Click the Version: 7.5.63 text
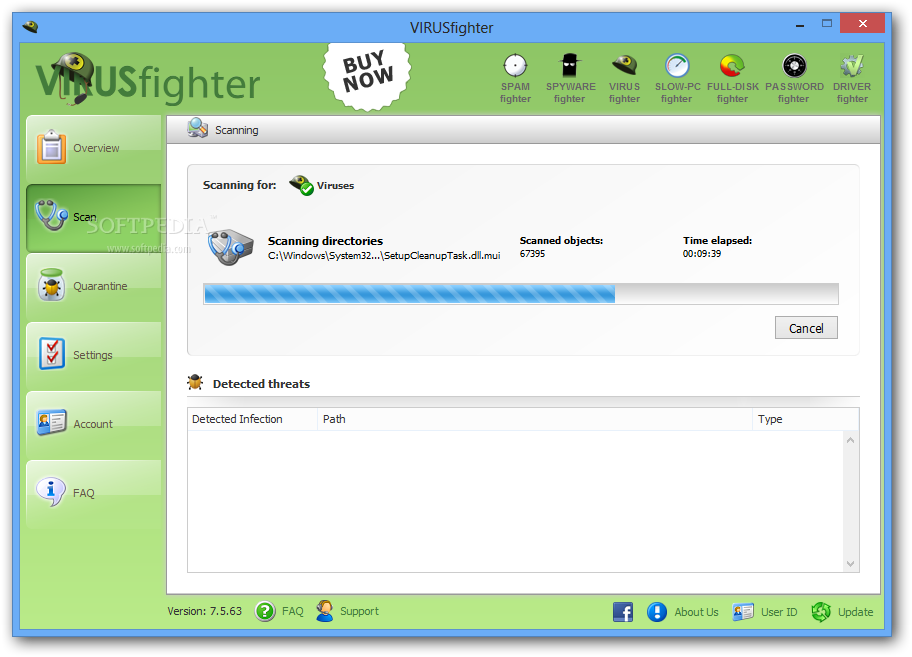 pyautogui.click(x=205, y=611)
